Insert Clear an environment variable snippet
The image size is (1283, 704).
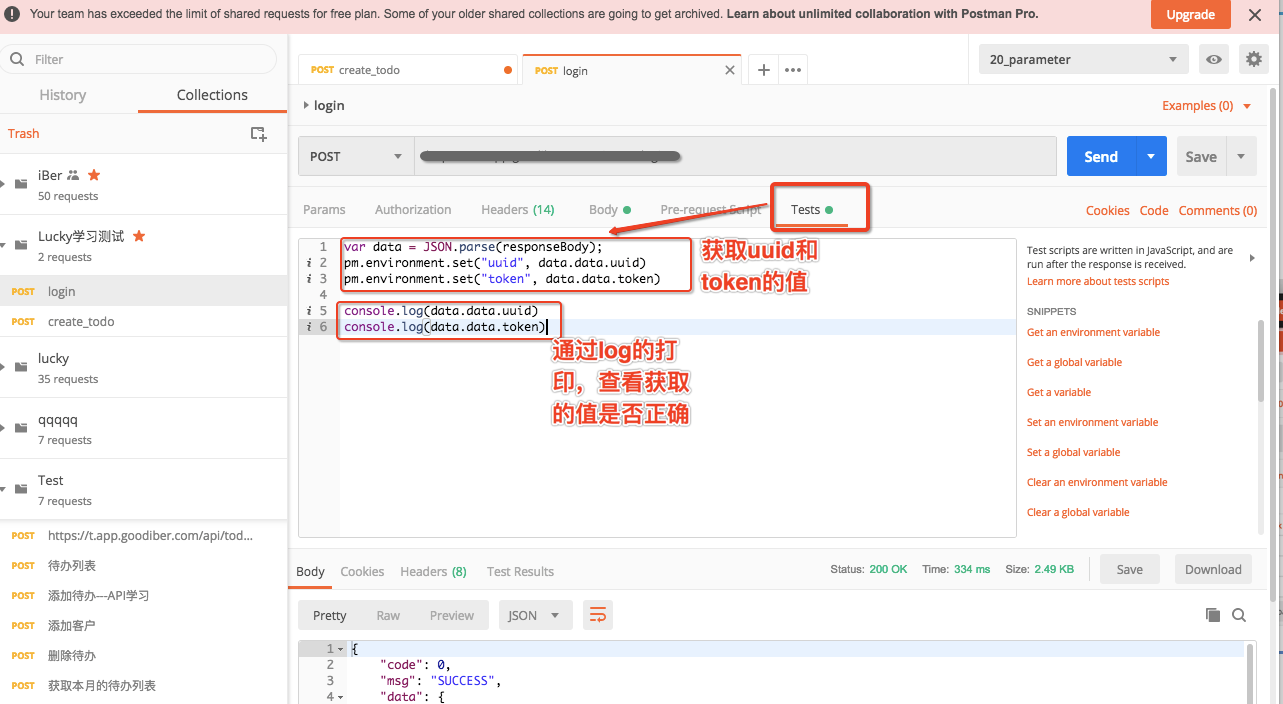click(x=1097, y=482)
